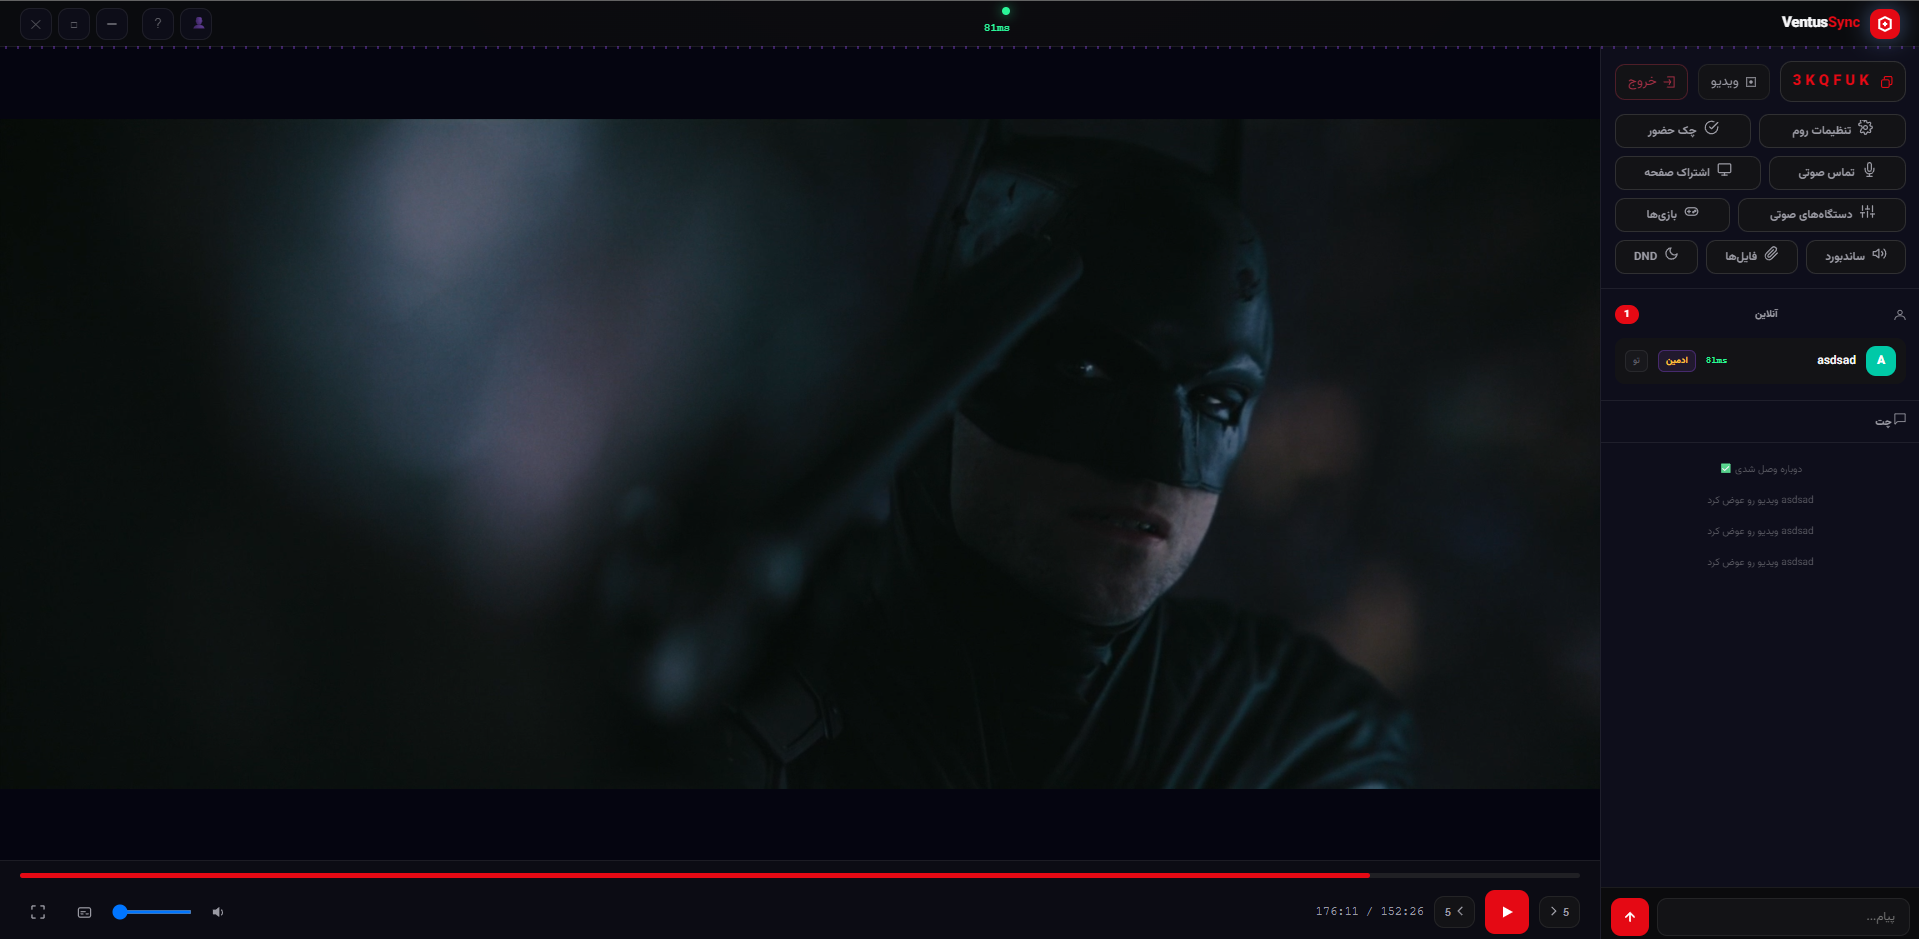
Task: Maximize the VentusSync window
Action: click(73, 23)
